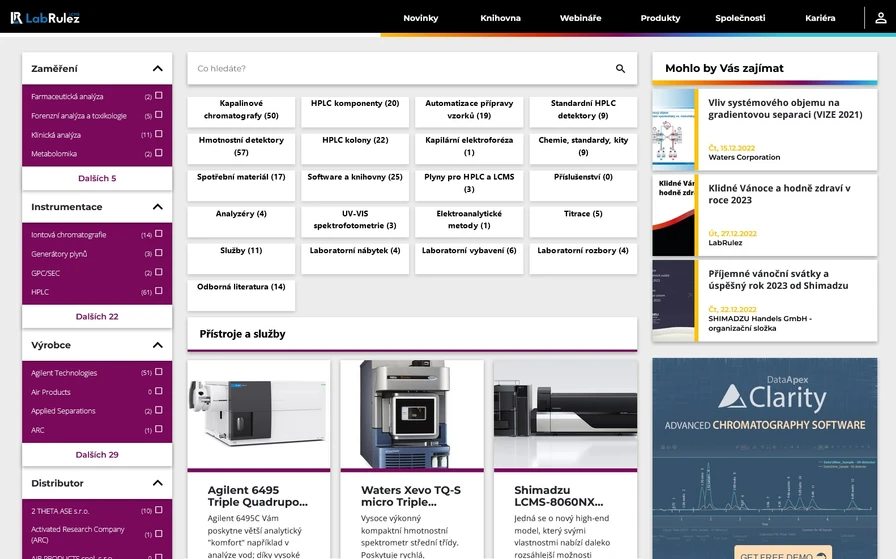
Task: Select Kapilární elektroforéza (1)
Action: point(469,148)
